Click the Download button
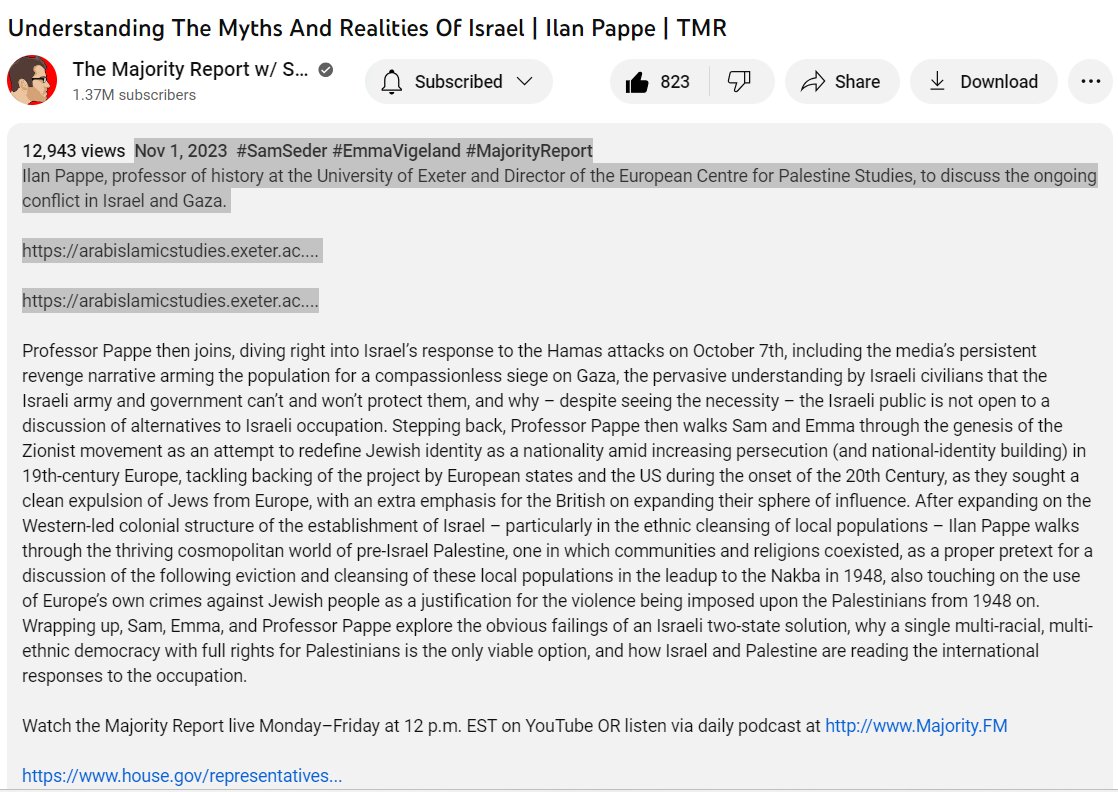Viewport: 1118px width, 792px height. (x=984, y=82)
